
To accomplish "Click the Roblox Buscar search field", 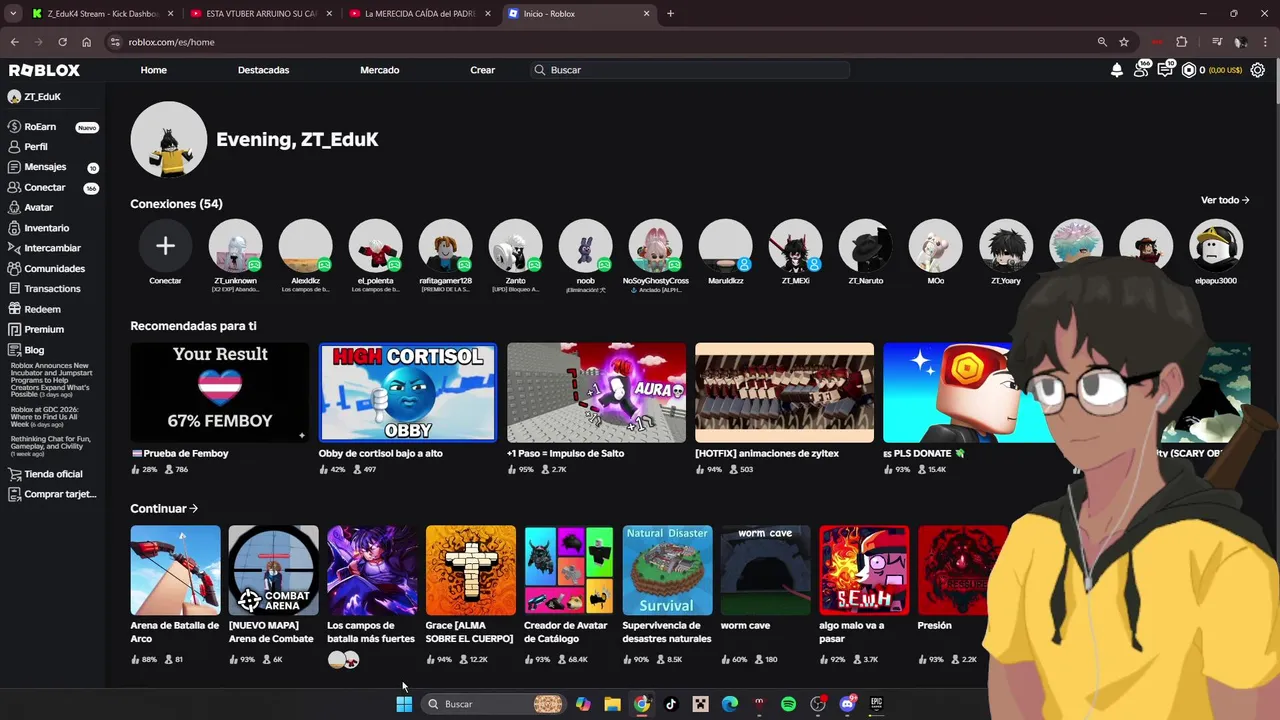I will [x=690, y=70].
